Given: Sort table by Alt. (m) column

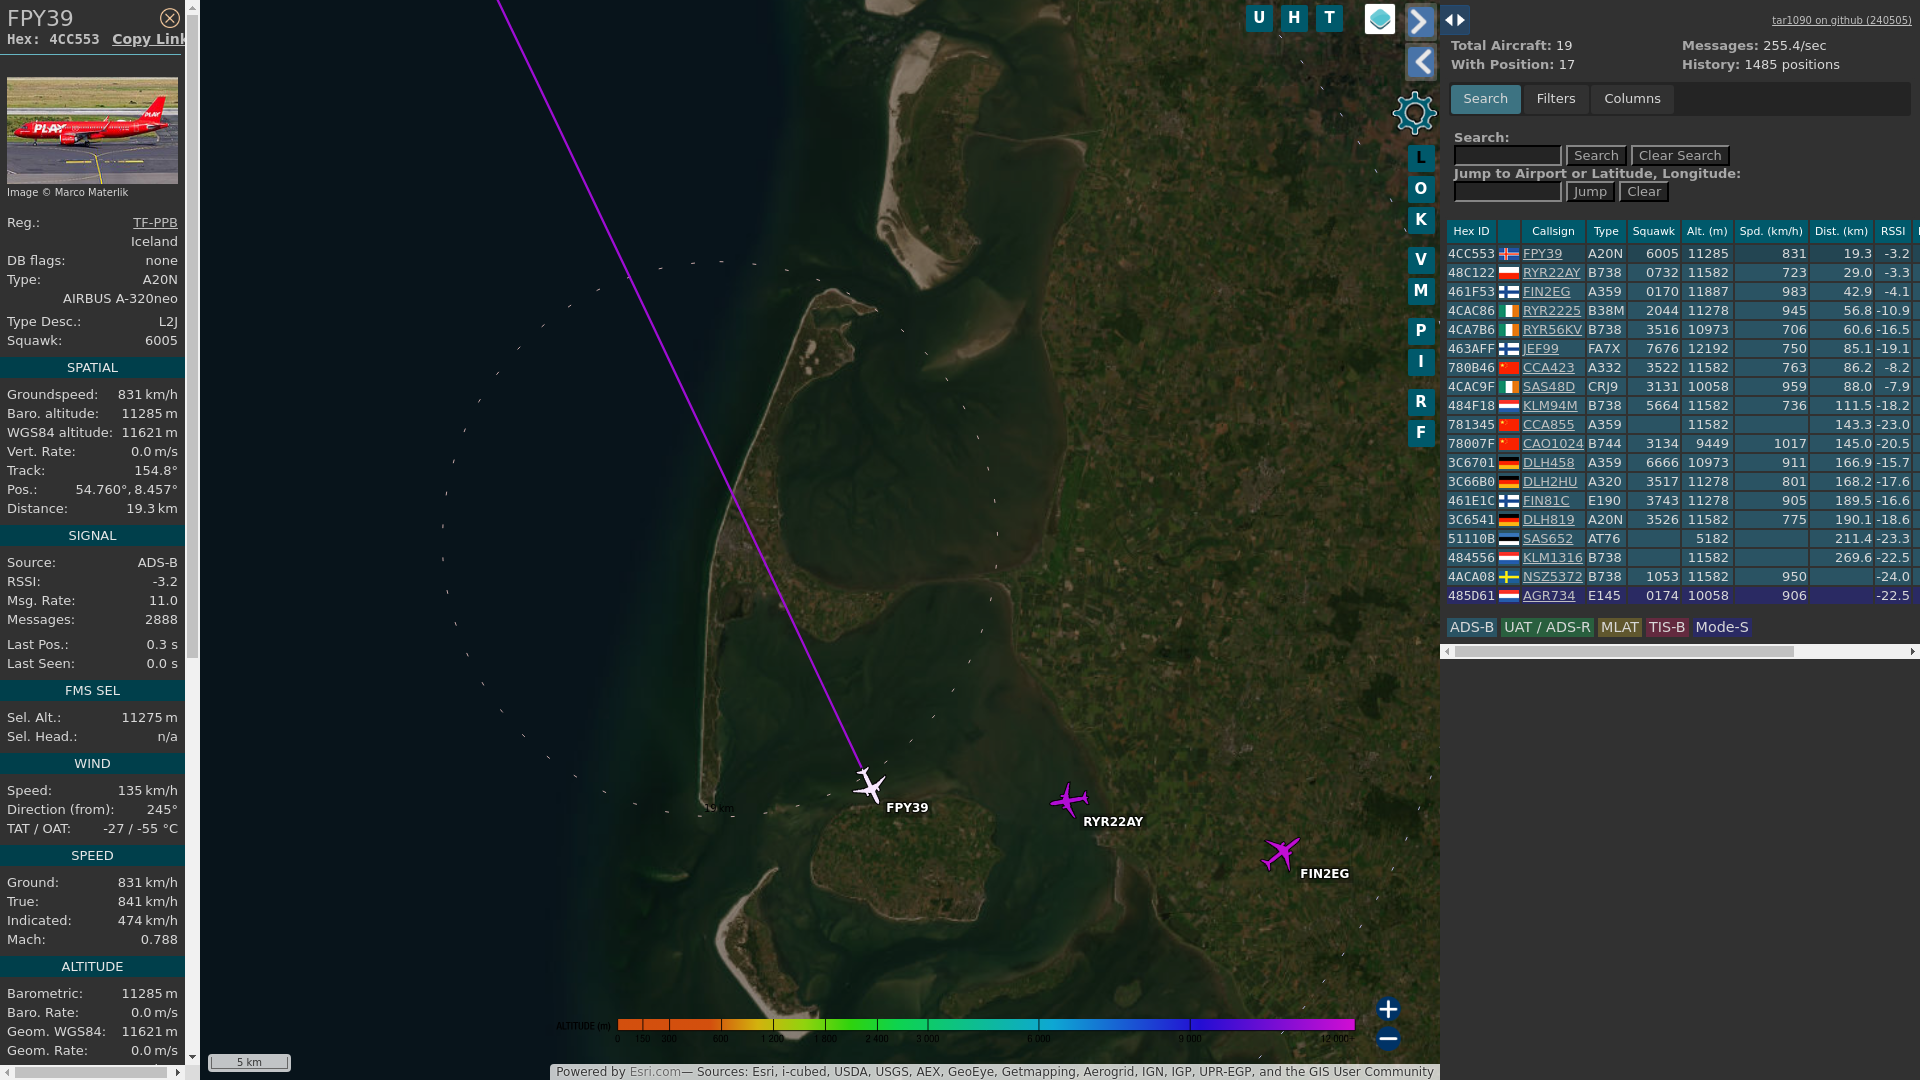Looking at the screenshot, I should (x=1706, y=231).
